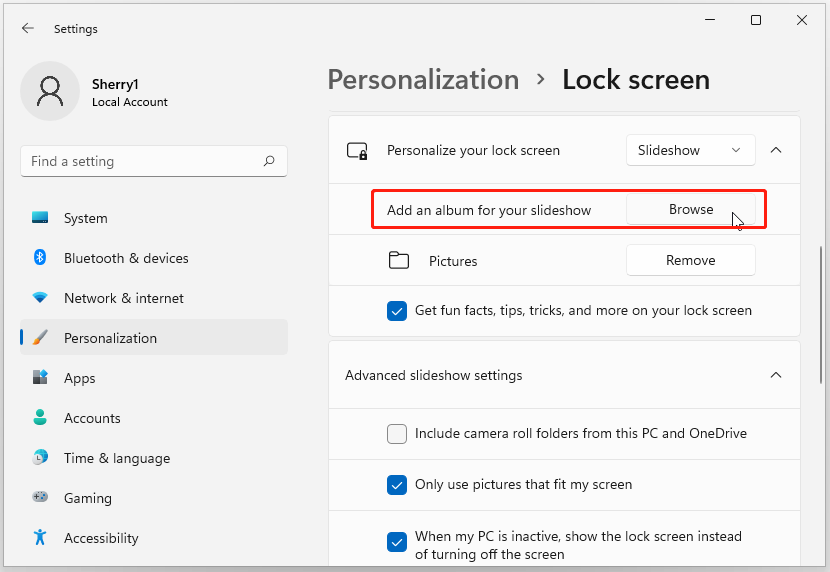Click the Bluetooth & devices icon

(40, 258)
